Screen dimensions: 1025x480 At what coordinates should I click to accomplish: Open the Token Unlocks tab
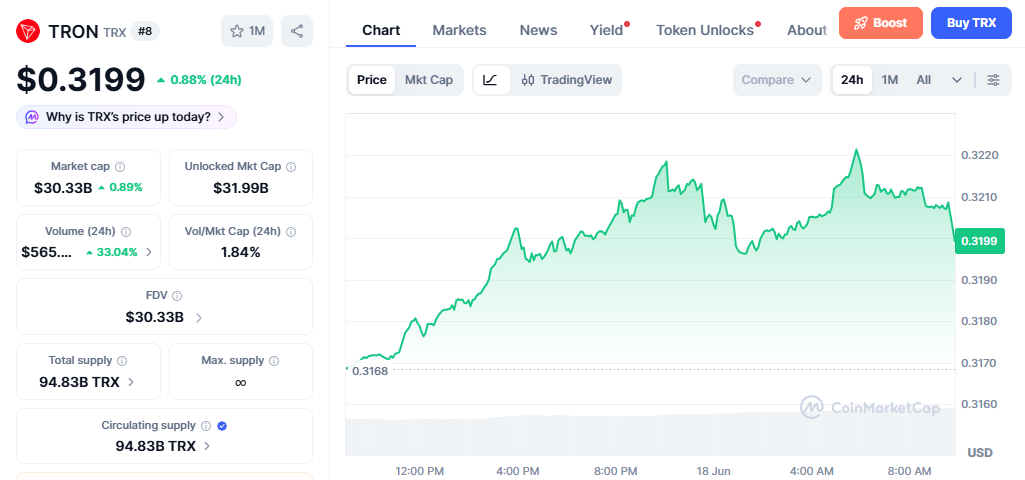pos(705,30)
